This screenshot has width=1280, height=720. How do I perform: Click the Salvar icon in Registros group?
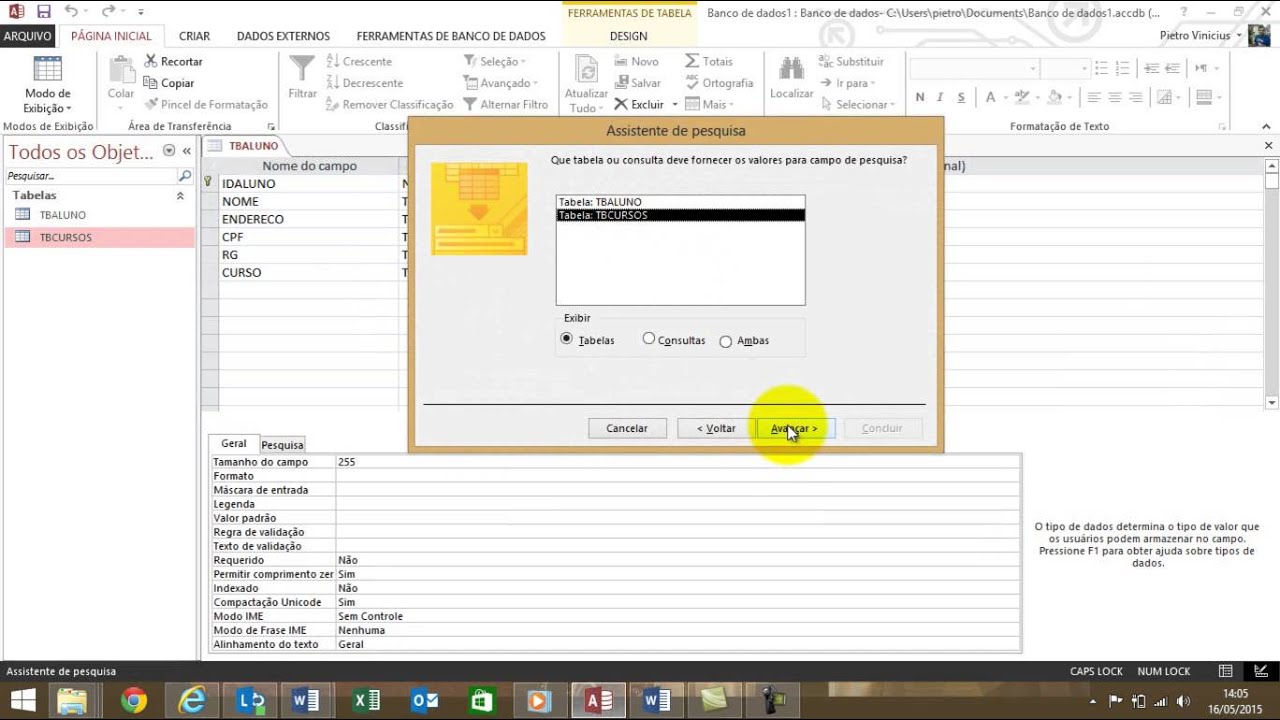click(621, 83)
